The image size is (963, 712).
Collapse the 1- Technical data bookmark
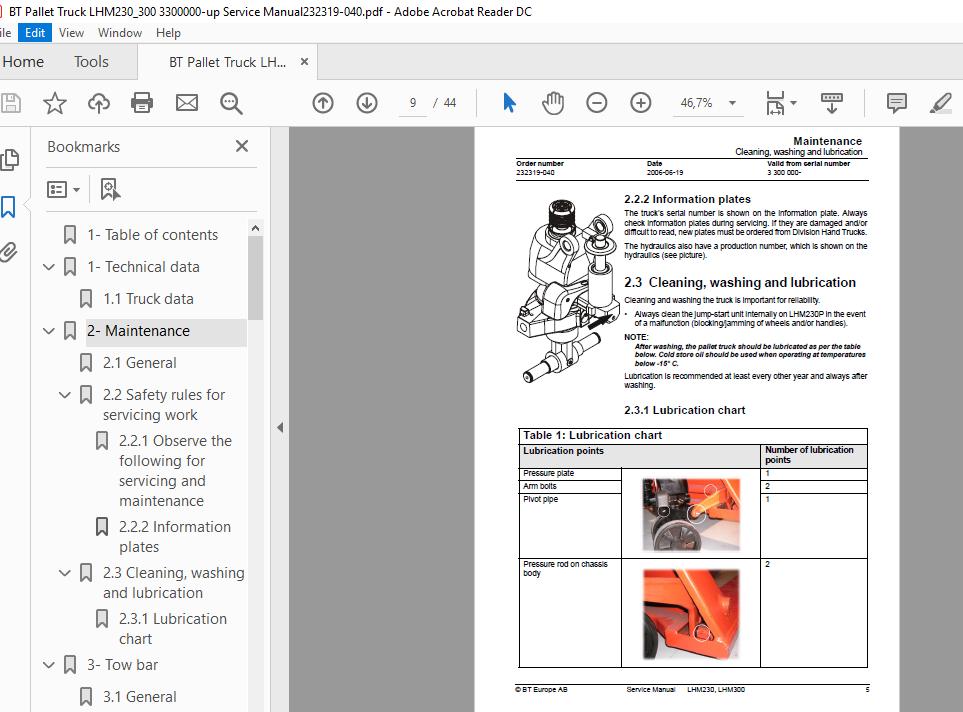[x=49, y=267]
